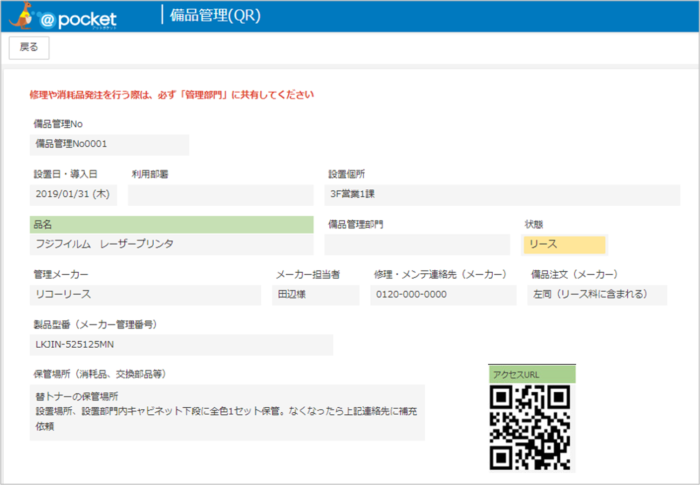The width and height of the screenshot is (700, 485).
Task: Click the 備品管理No label
Action: pyautogui.click(x=58, y=124)
